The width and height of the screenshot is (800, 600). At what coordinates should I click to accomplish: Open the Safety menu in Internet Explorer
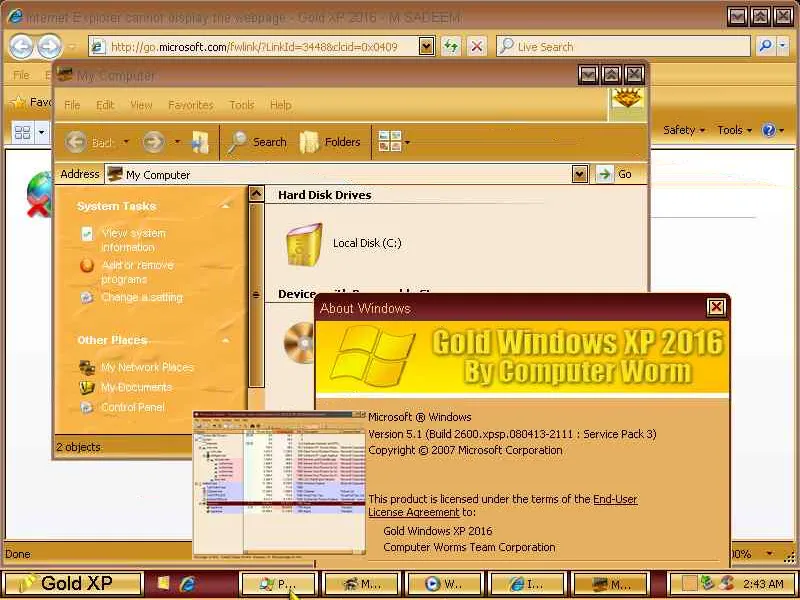(x=684, y=130)
